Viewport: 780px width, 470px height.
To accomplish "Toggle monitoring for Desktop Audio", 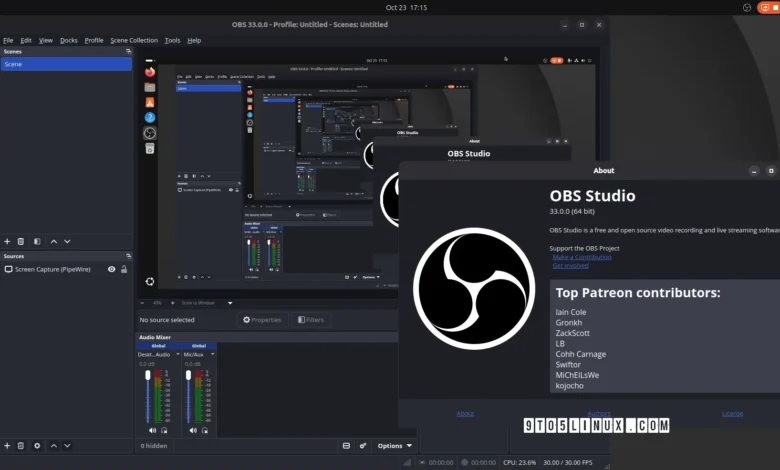I will coord(164,430).
